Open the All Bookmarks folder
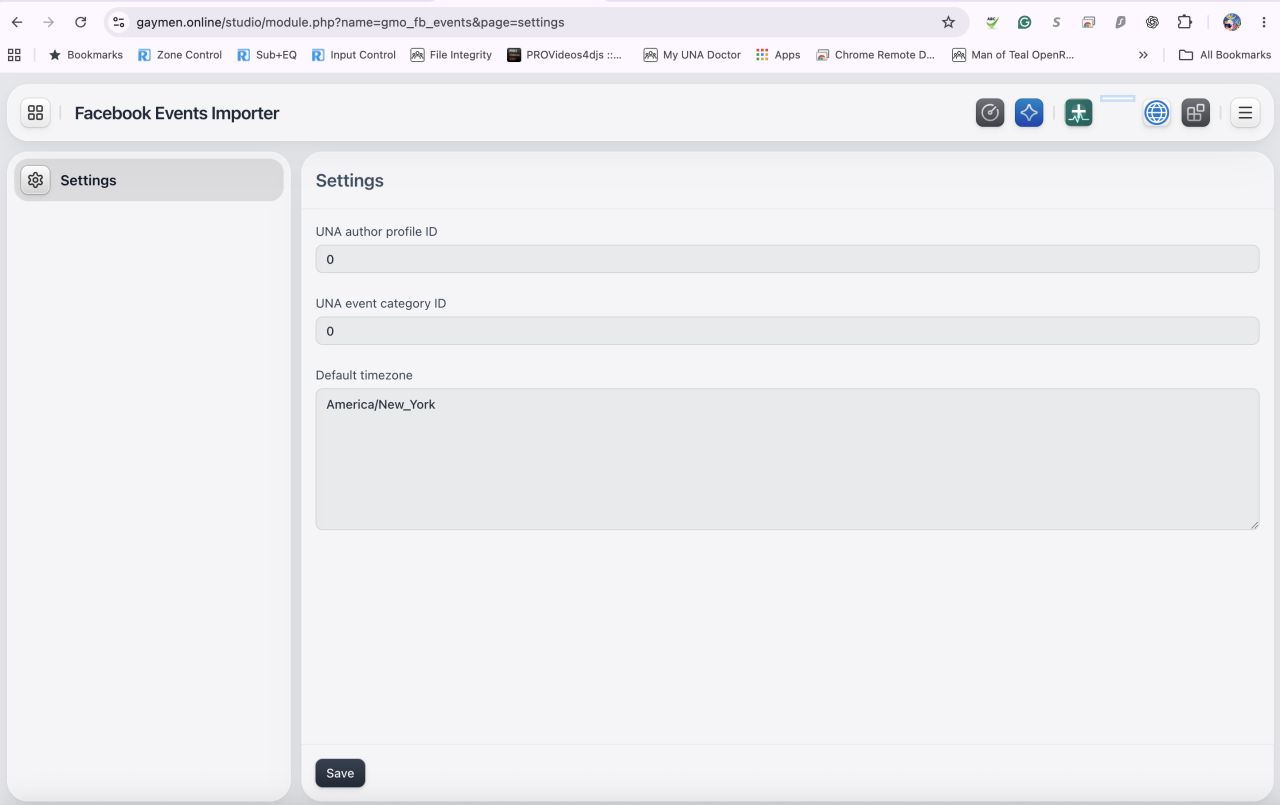Image resolution: width=1280 pixels, height=805 pixels. (1225, 55)
